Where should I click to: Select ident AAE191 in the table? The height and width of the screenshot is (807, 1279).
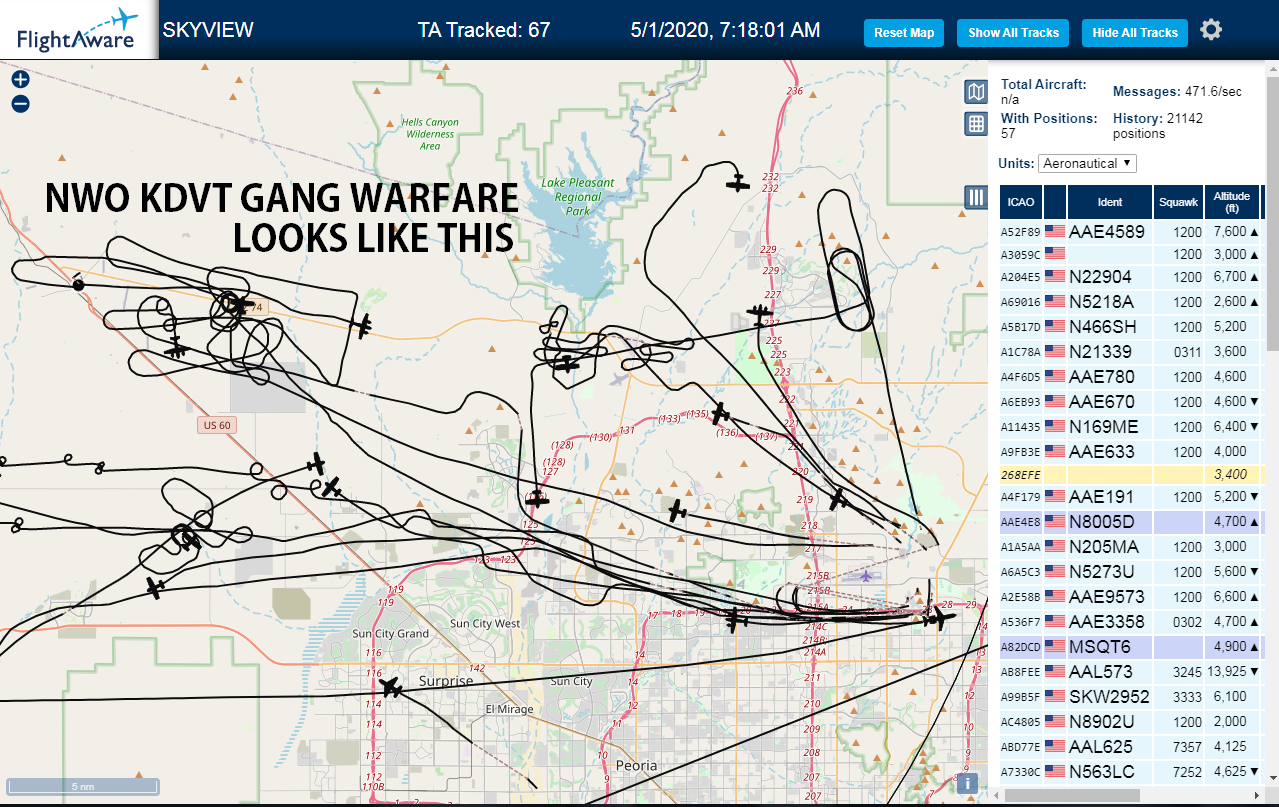(1102, 497)
